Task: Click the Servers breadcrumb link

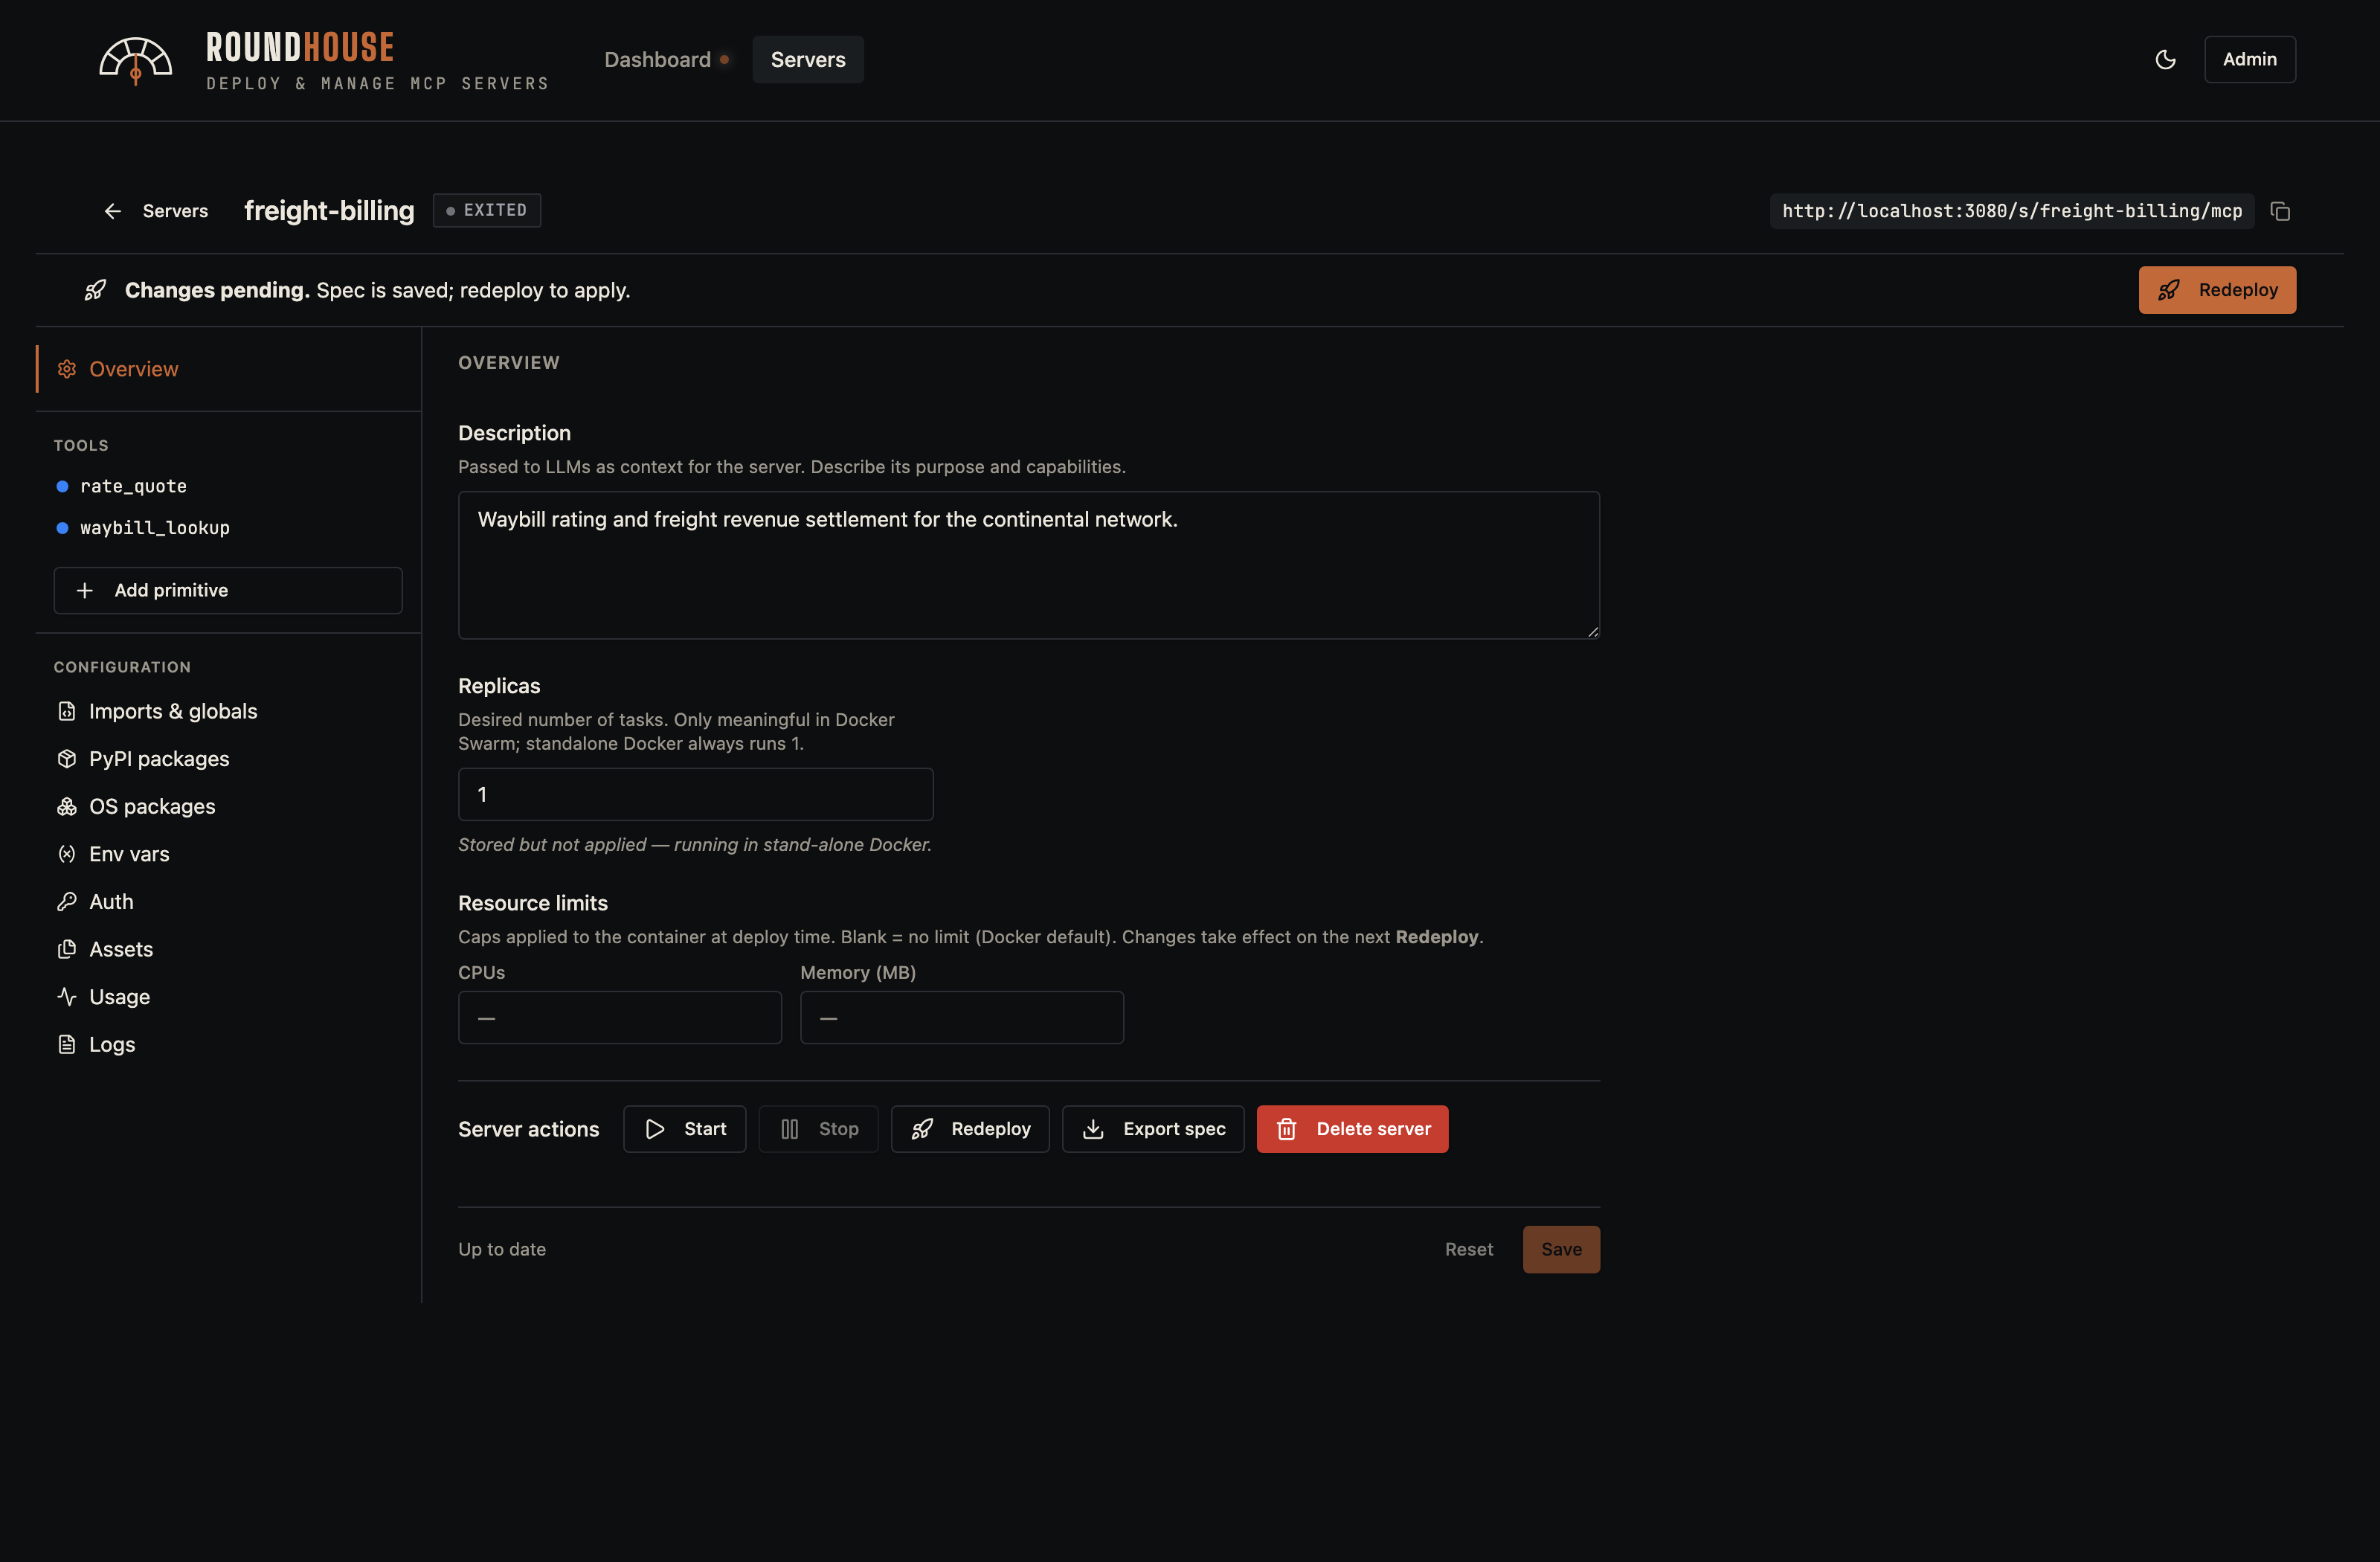Action: point(175,211)
